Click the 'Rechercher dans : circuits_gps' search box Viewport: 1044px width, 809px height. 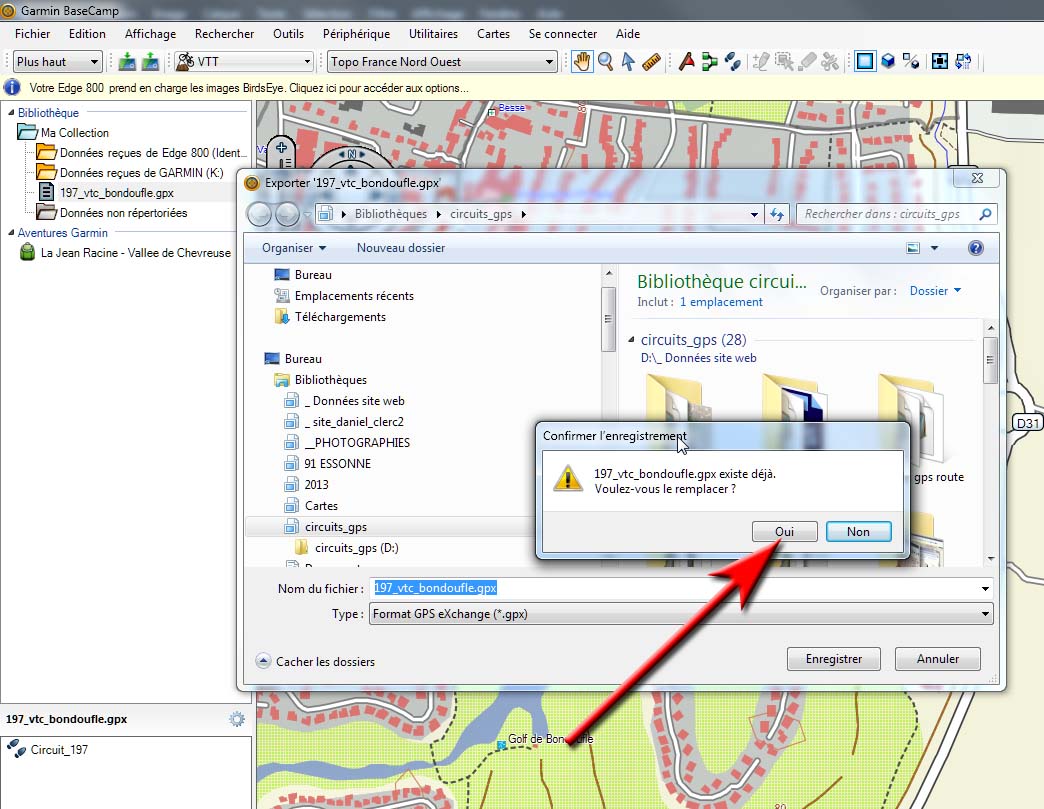(897, 214)
